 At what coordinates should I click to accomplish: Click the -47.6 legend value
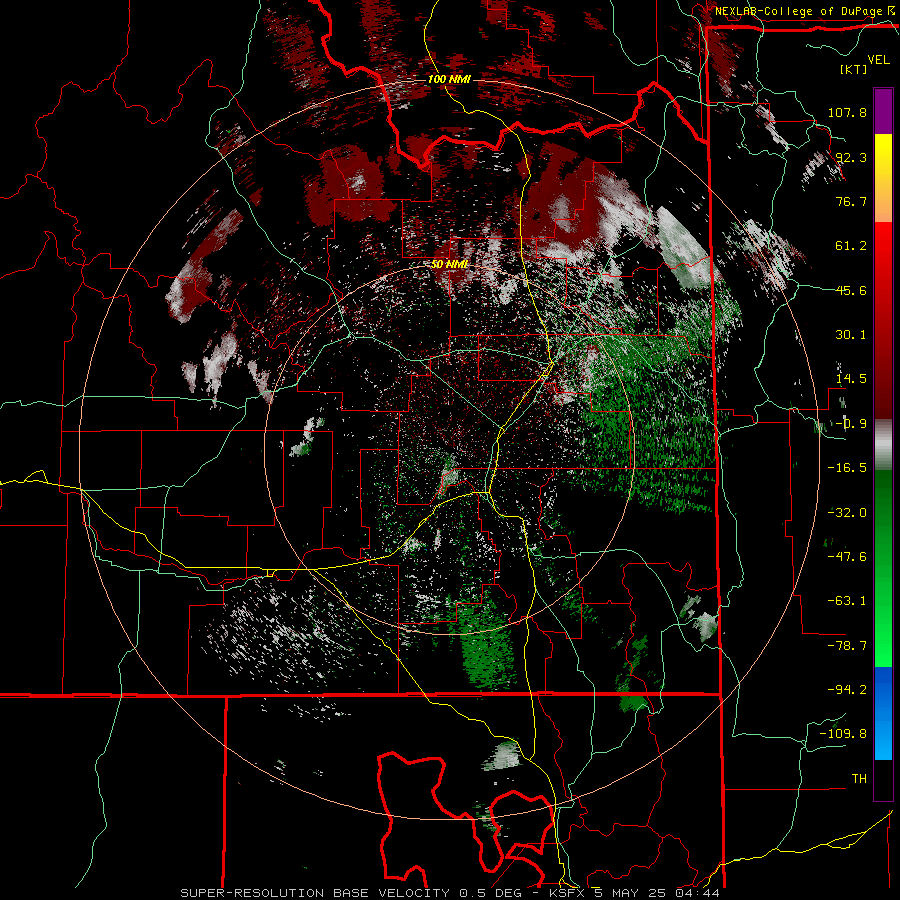(847, 557)
